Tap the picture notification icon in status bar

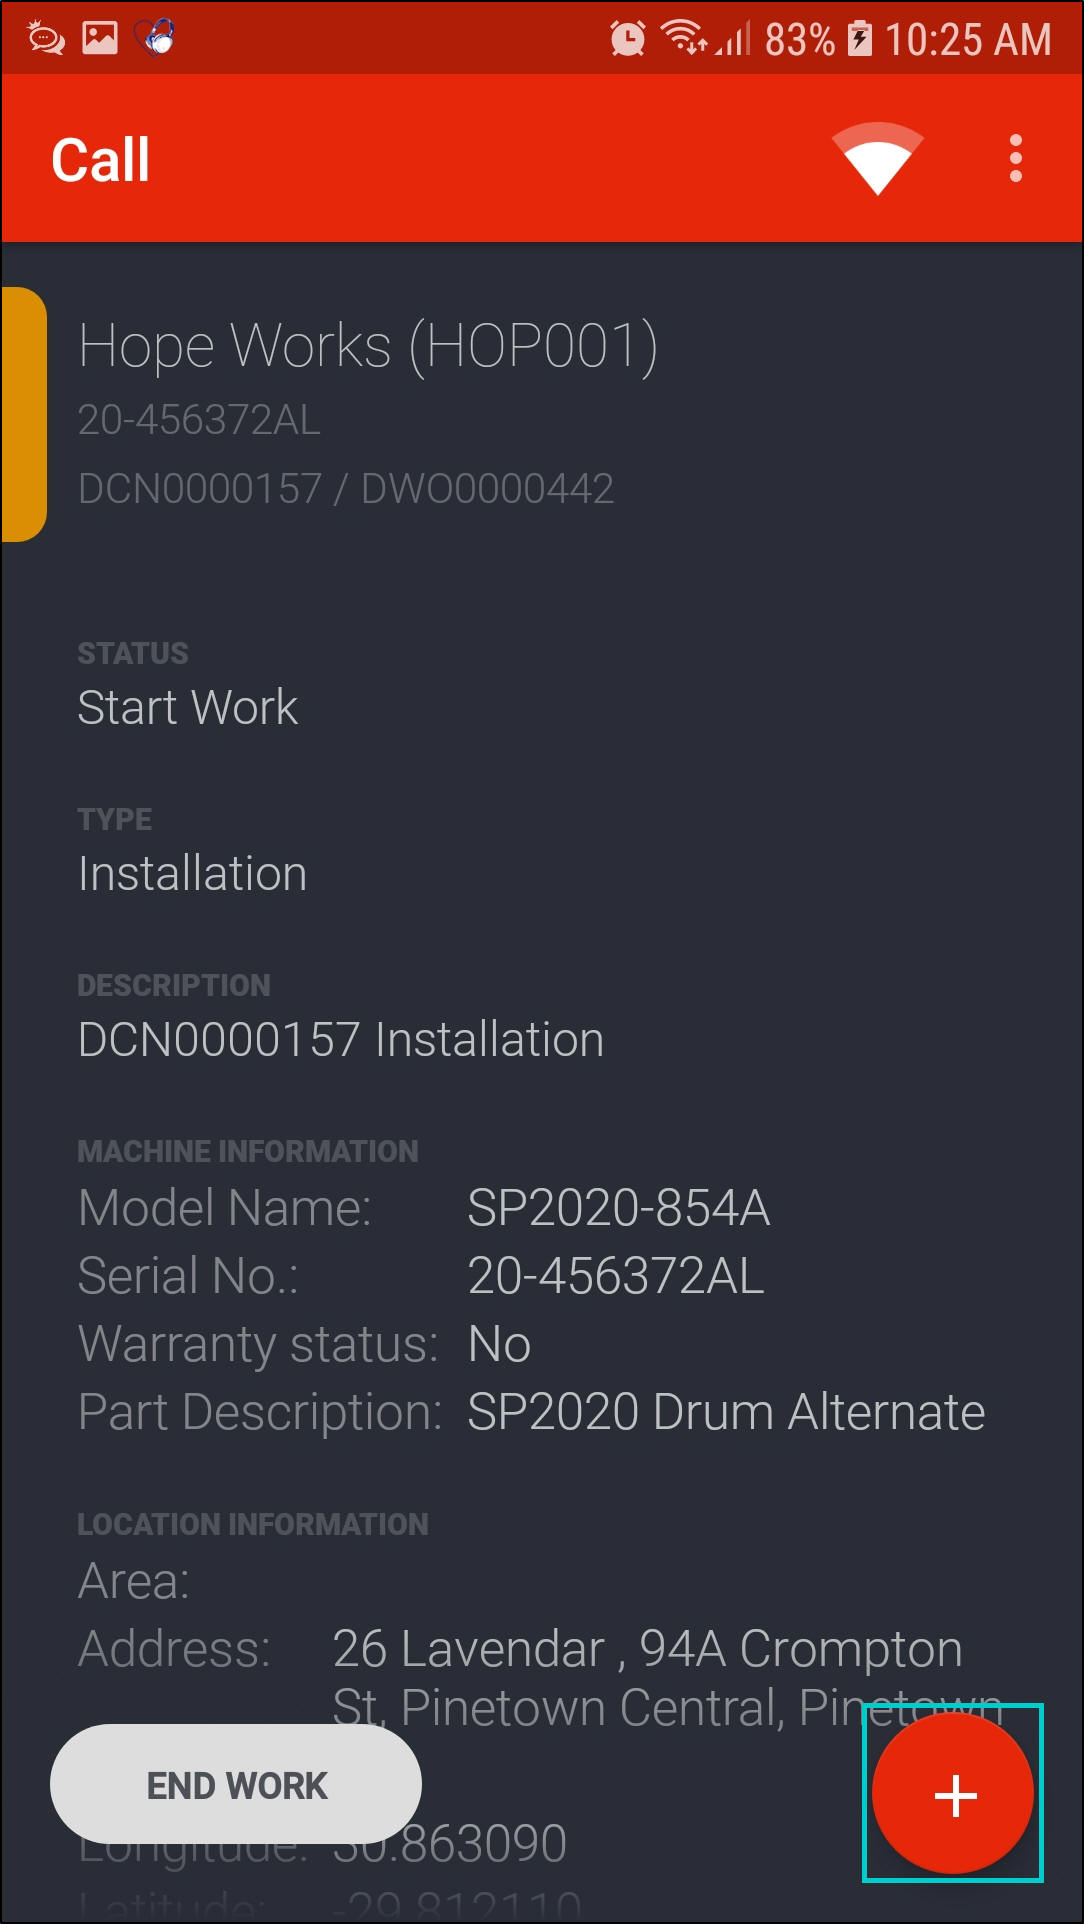pos(100,39)
